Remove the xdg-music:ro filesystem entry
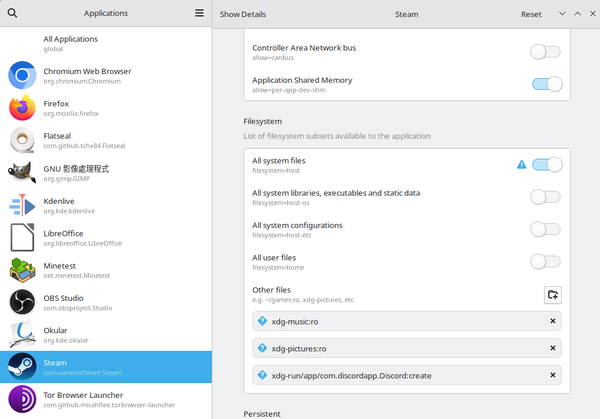 point(552,321)
